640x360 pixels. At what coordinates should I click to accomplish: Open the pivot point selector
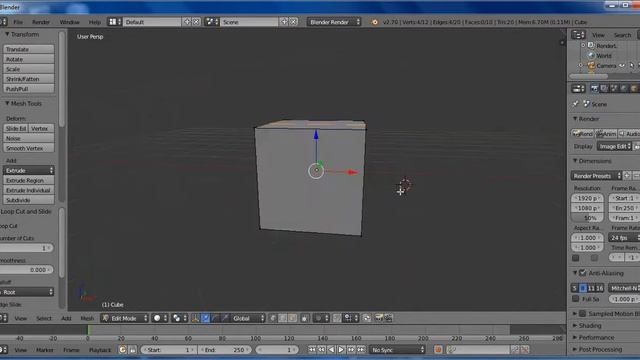pos(179,318)
